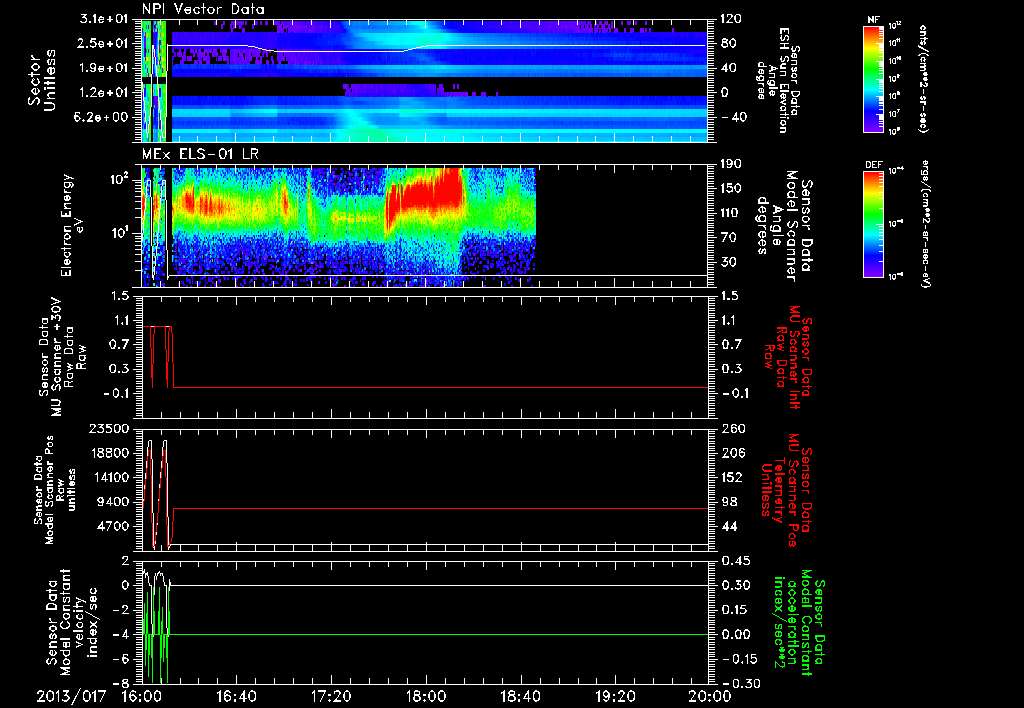Image resolution: width=1024 pixels, height=708 pixels.
Task: Click the NF label above color bar
Action: [873, 20]
